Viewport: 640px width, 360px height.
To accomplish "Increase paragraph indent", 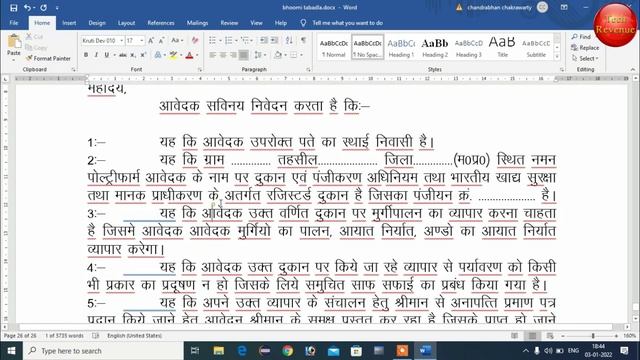I will coord(274,40).
